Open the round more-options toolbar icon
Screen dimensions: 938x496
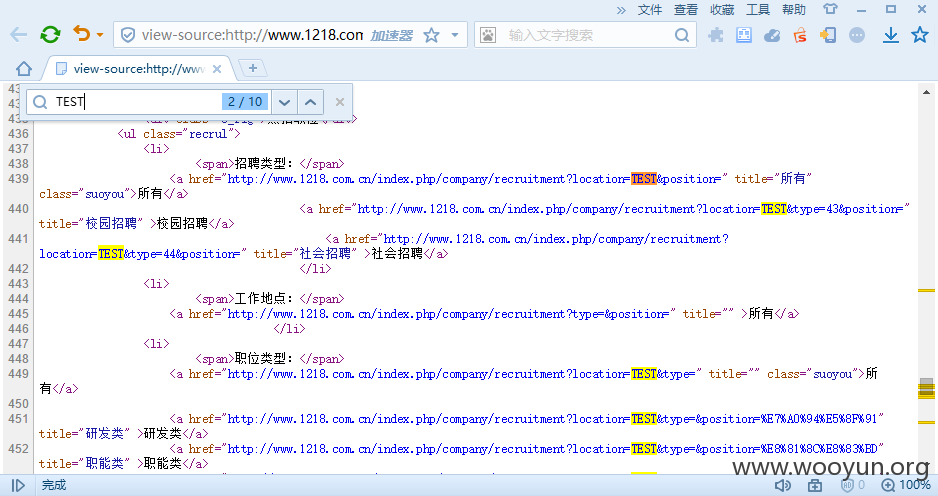pos(857,35)
